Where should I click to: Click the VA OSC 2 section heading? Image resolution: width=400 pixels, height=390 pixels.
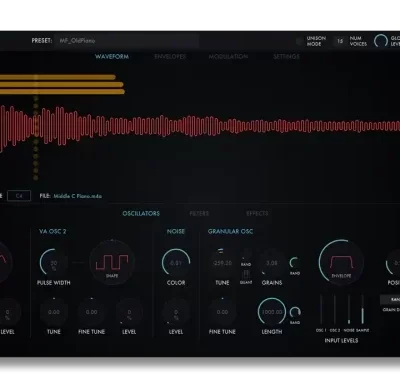[53, 231]
